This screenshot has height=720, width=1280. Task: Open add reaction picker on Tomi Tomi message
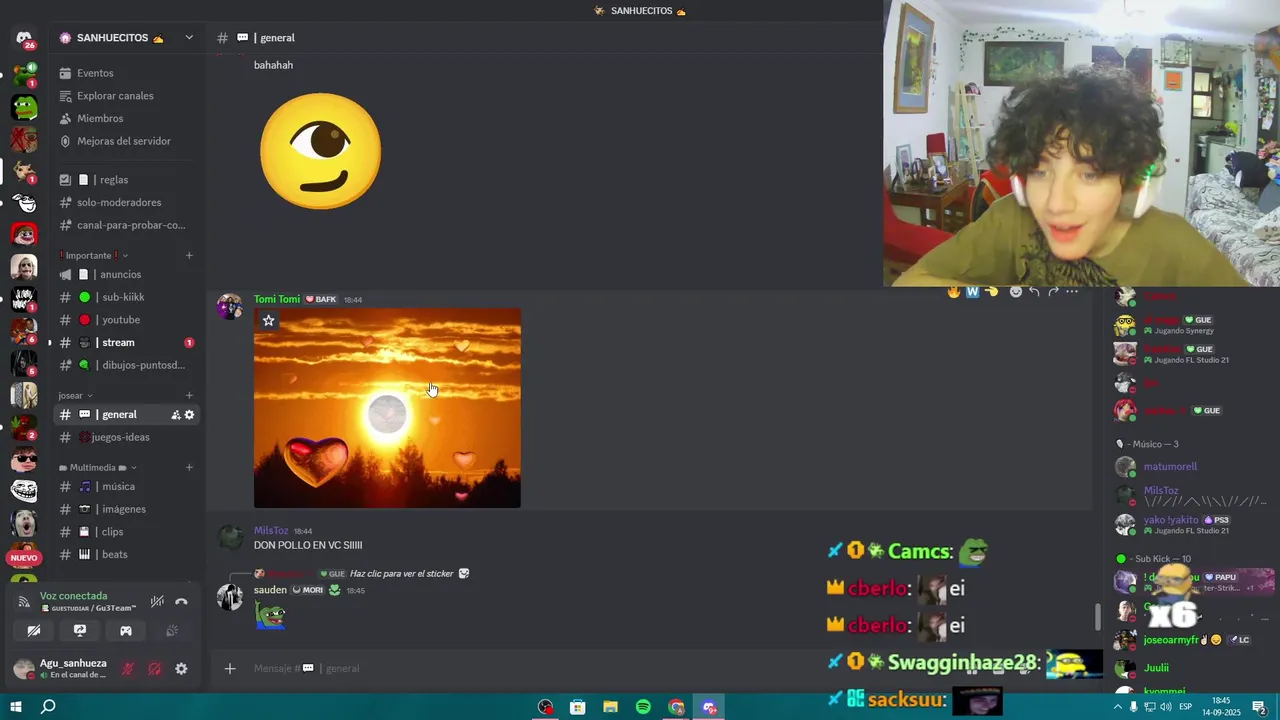pyautogui.click(x=1016, y=292)
